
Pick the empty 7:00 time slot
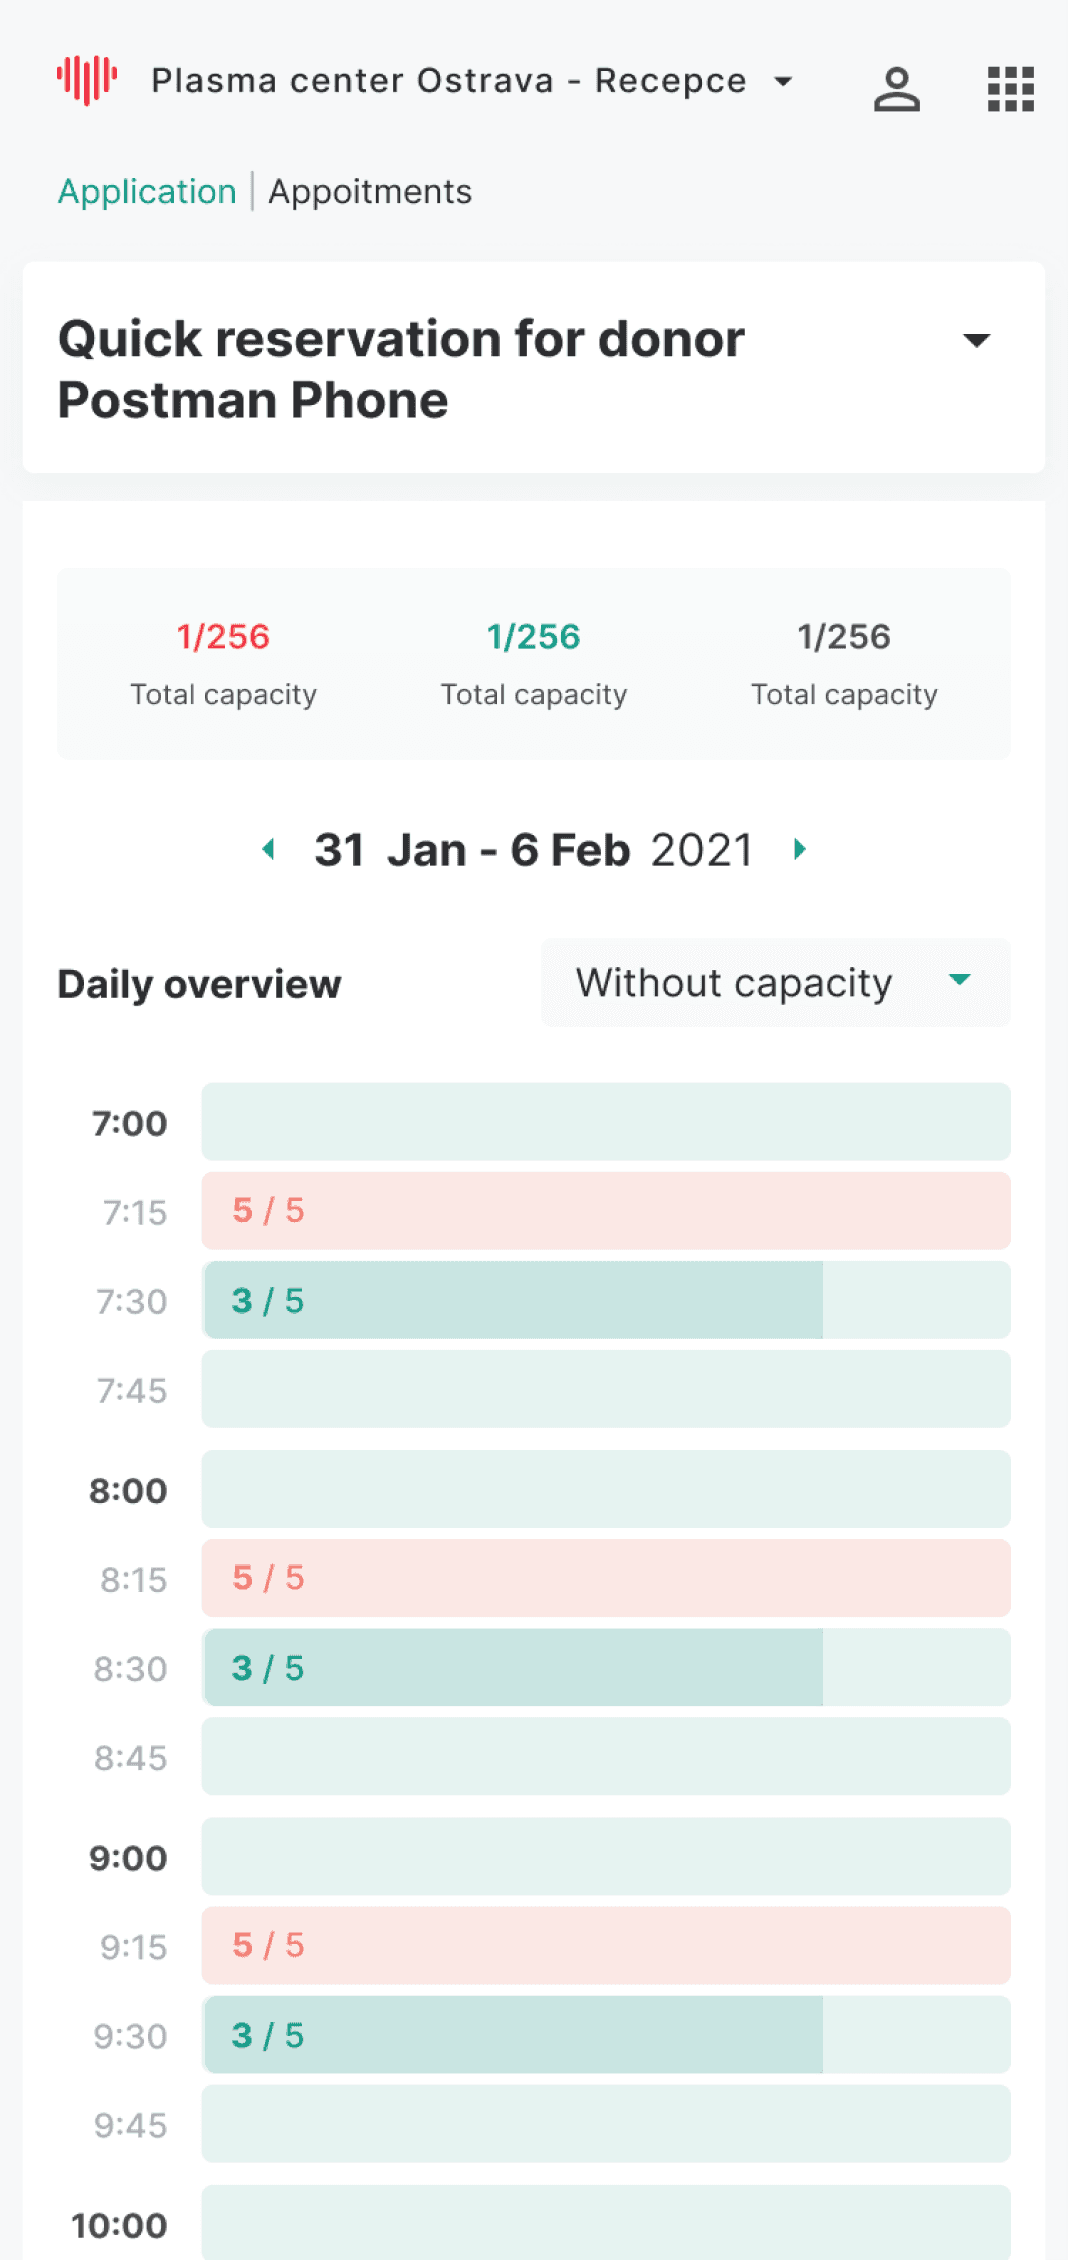click(606, 1122)
